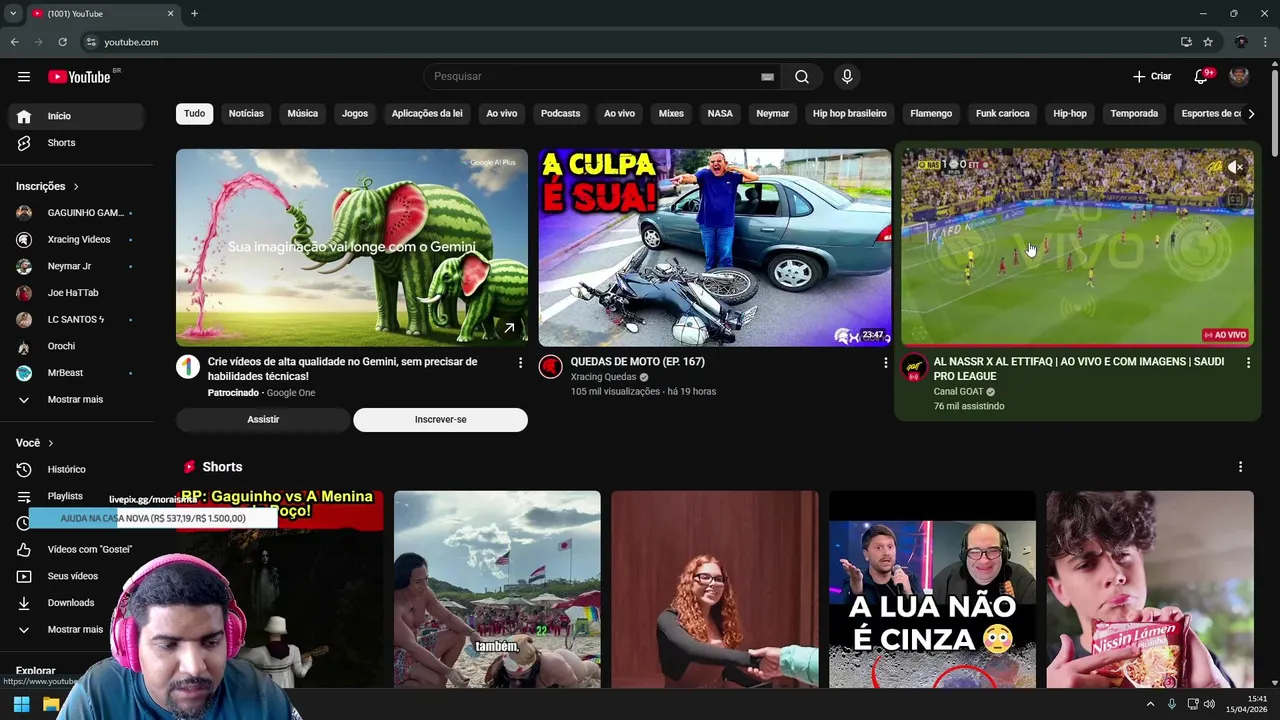Screen dimensions: 1280x720
Task: Open notifications bell
Action: click(1201, 77)
